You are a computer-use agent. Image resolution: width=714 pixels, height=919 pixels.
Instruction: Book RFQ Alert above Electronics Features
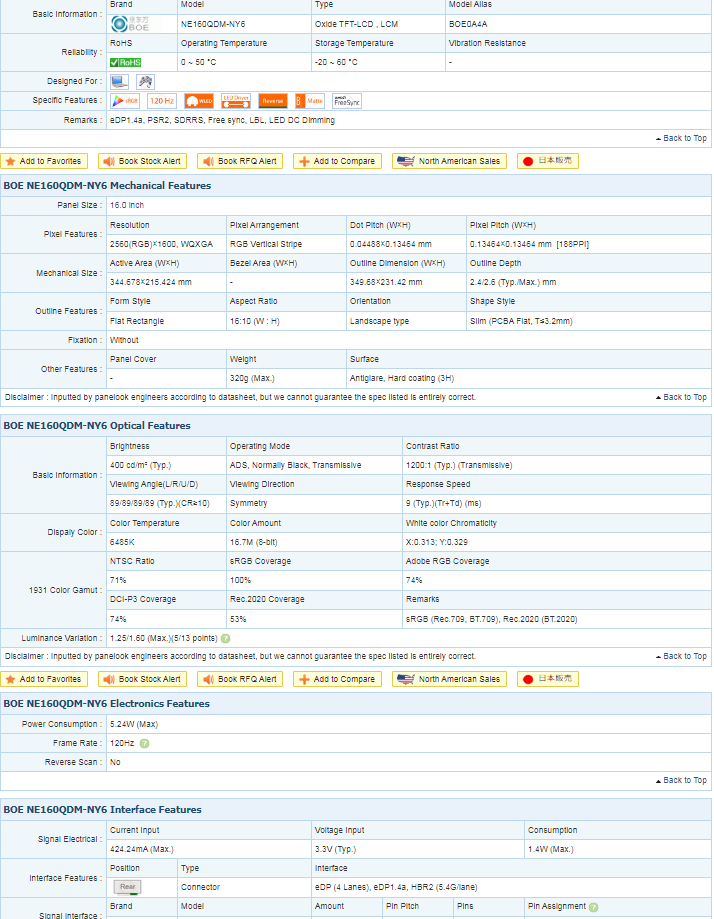[x=240, y=679]
